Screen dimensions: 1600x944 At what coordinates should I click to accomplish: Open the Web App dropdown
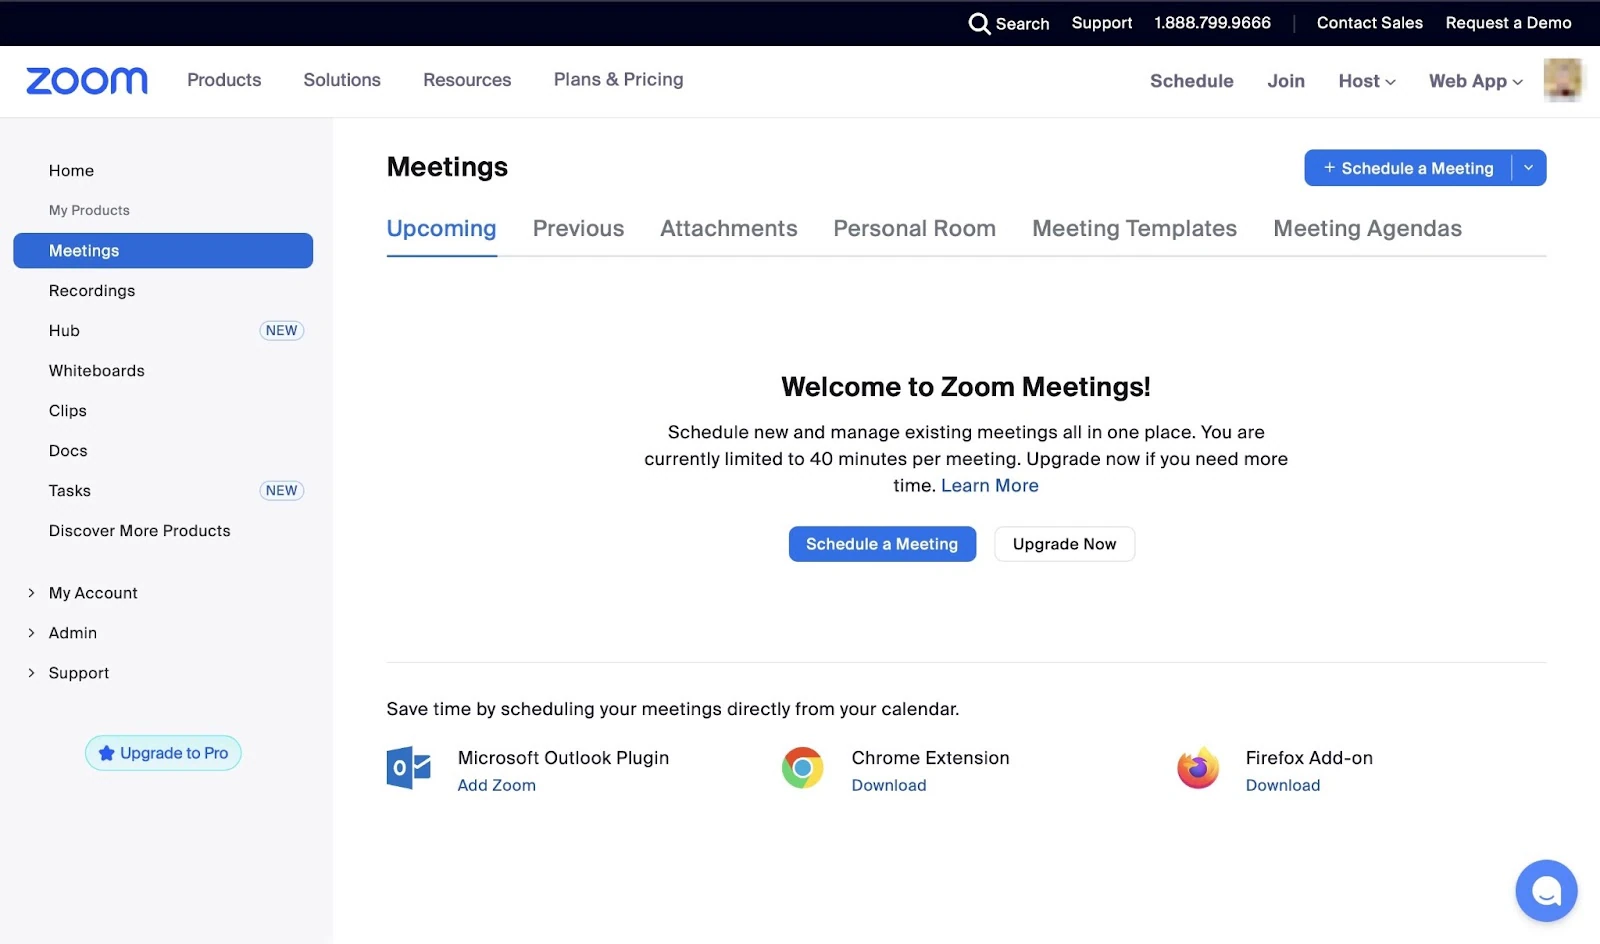point(1476,81)
